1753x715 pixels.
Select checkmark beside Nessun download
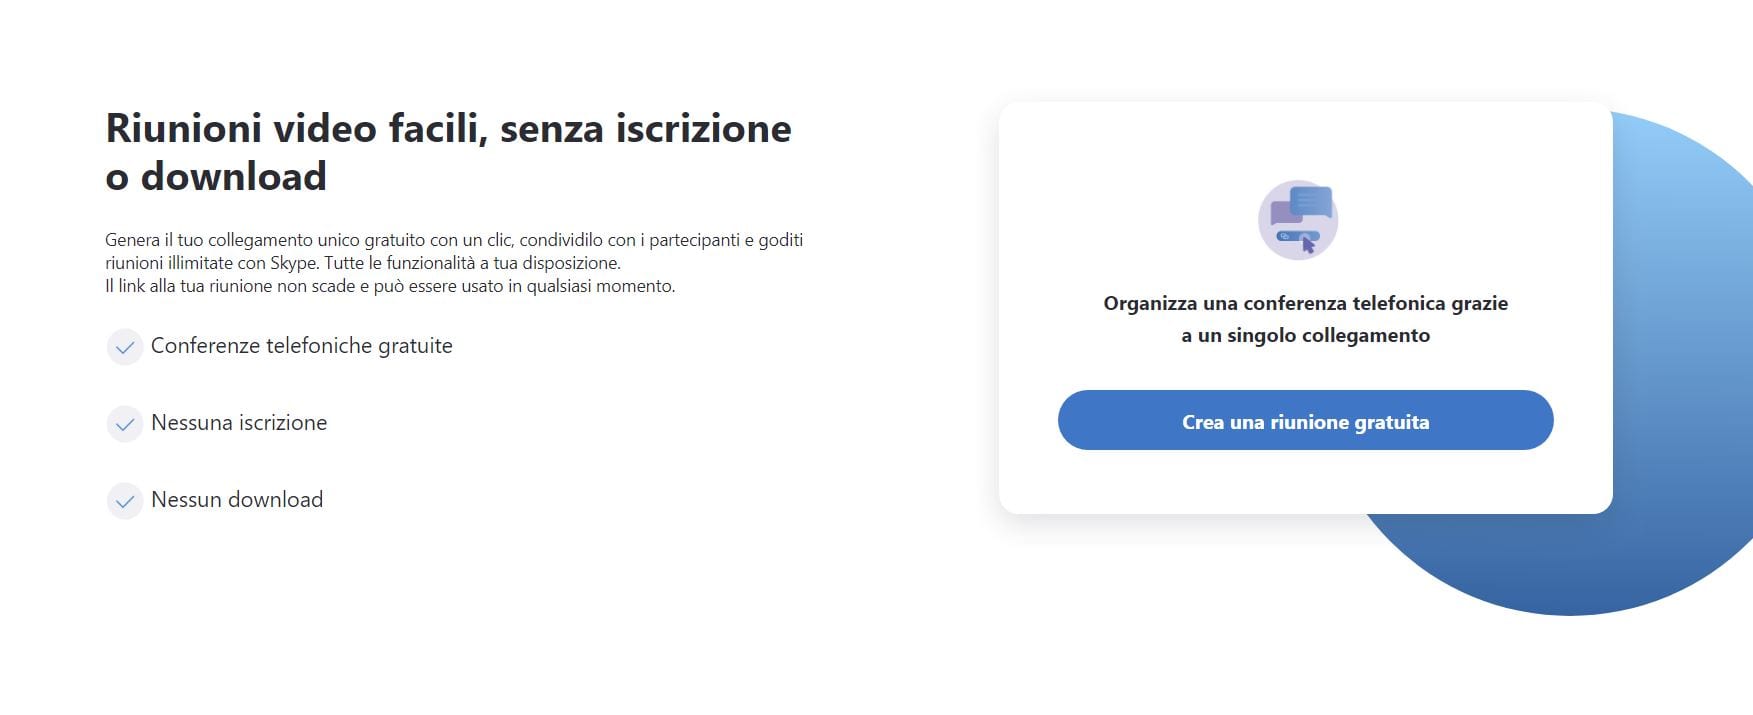[124, 501]
